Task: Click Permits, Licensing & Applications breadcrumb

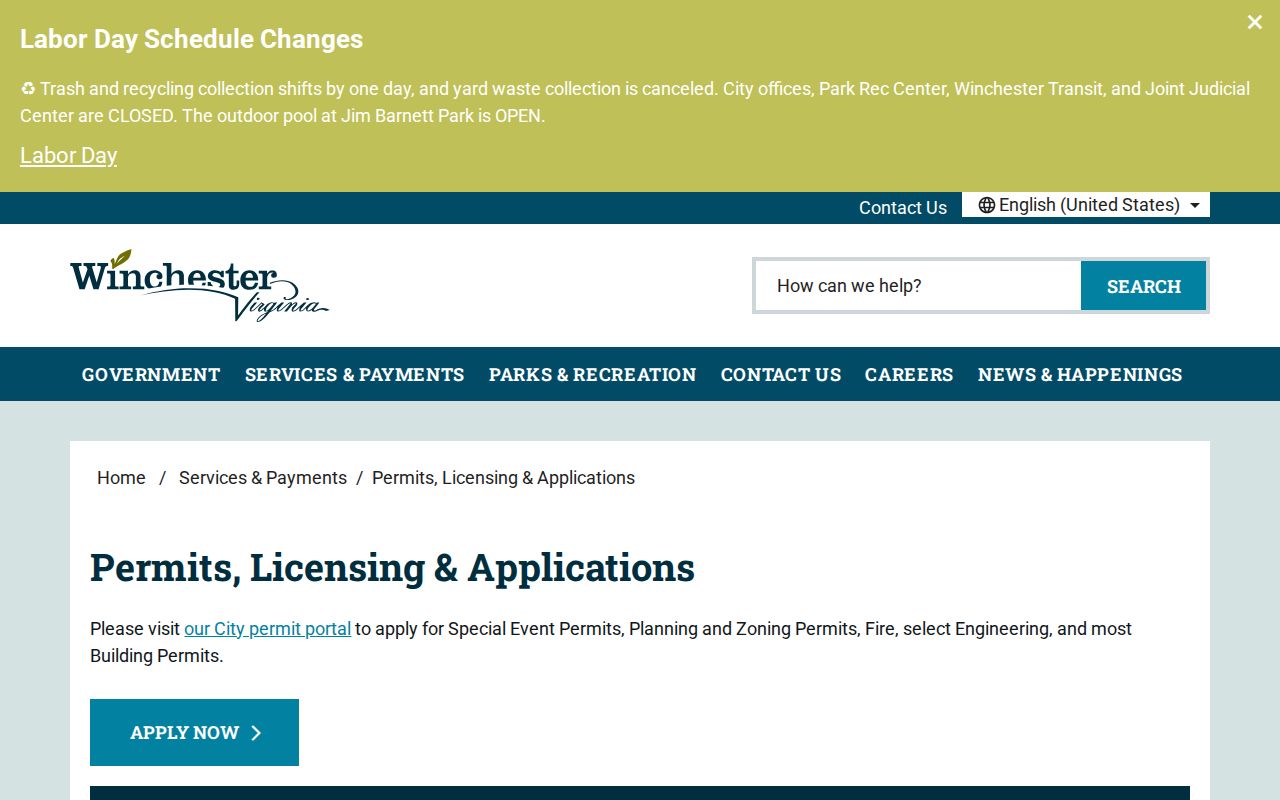Action: (x=503, y=478)
